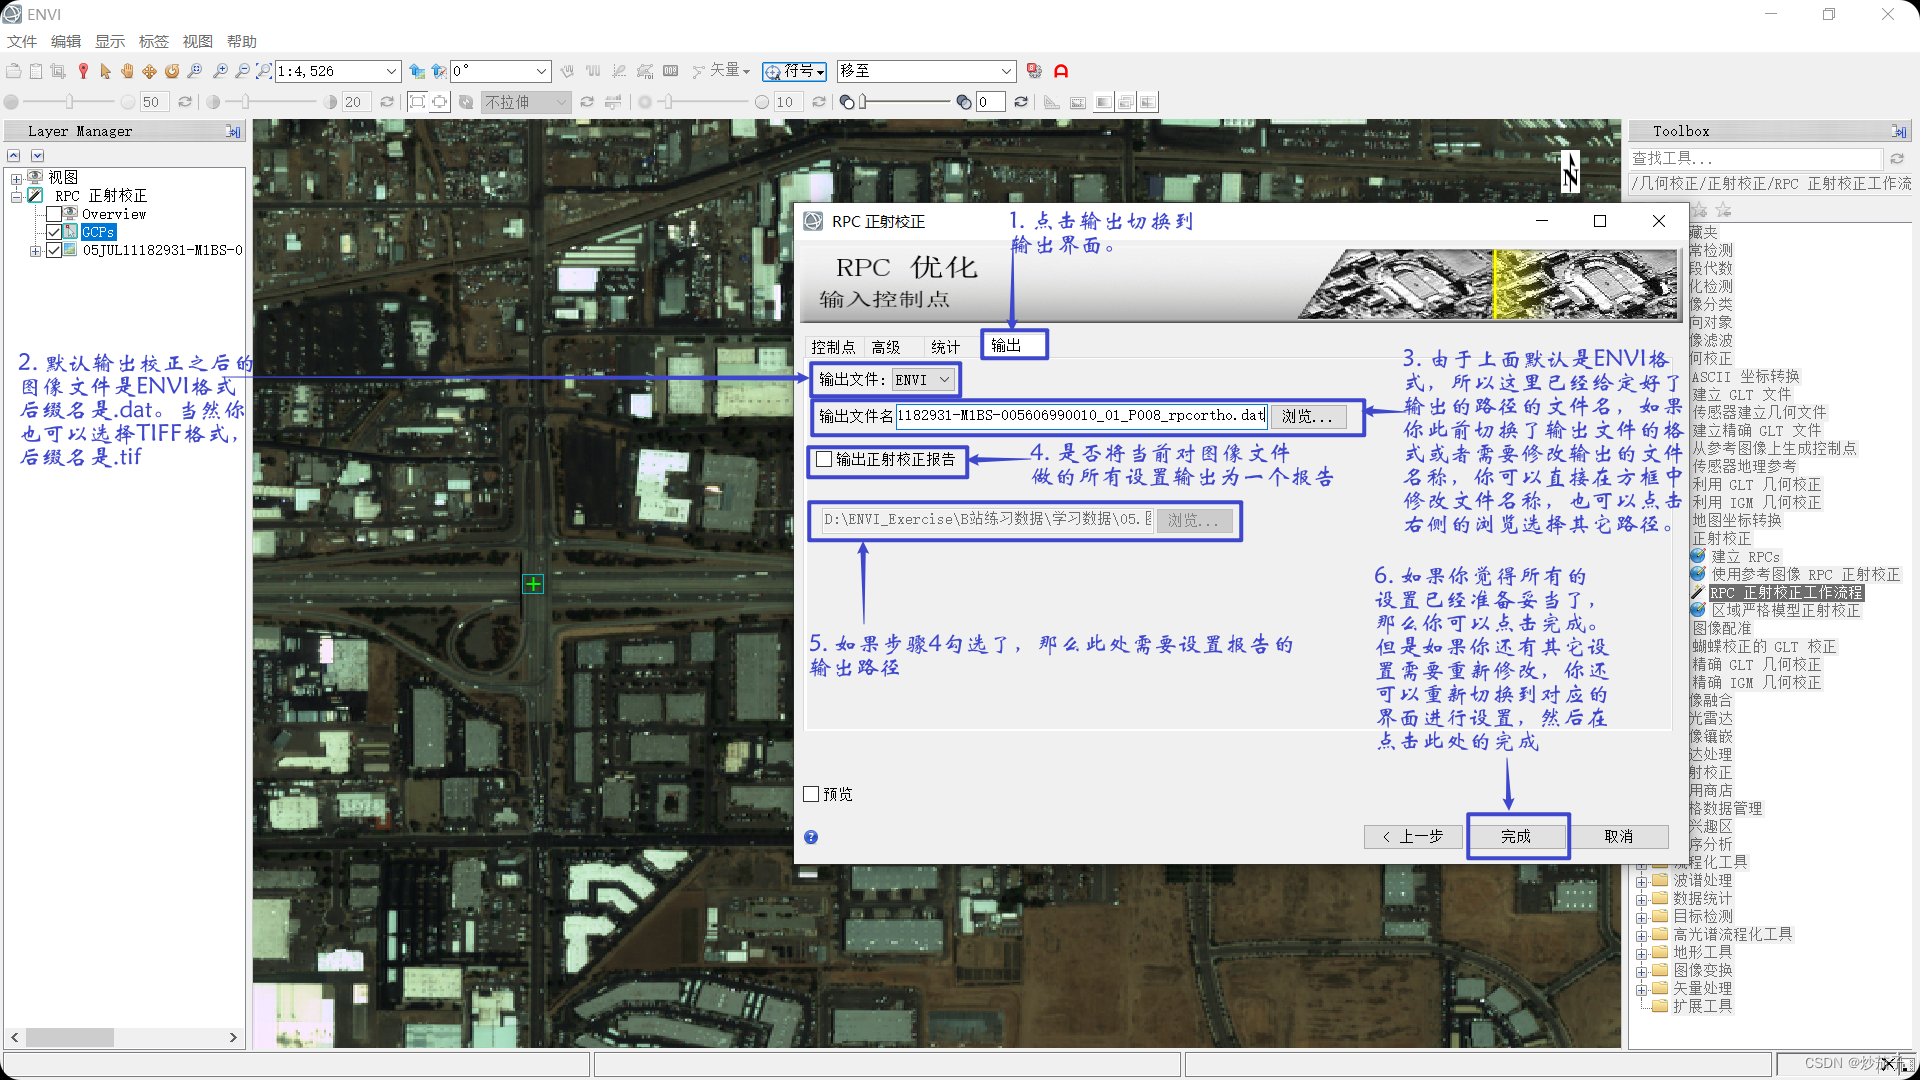The width and height of the screenshot is (1920, 1080).
Task: Toggle visibility of the GCPs layer
Action: point(55,231)
